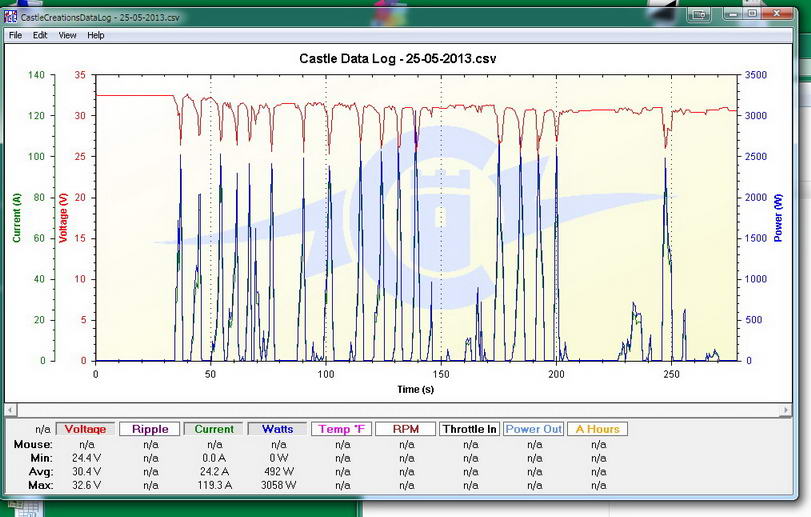Click the max current value '119.3 A'

click(215, 485)
